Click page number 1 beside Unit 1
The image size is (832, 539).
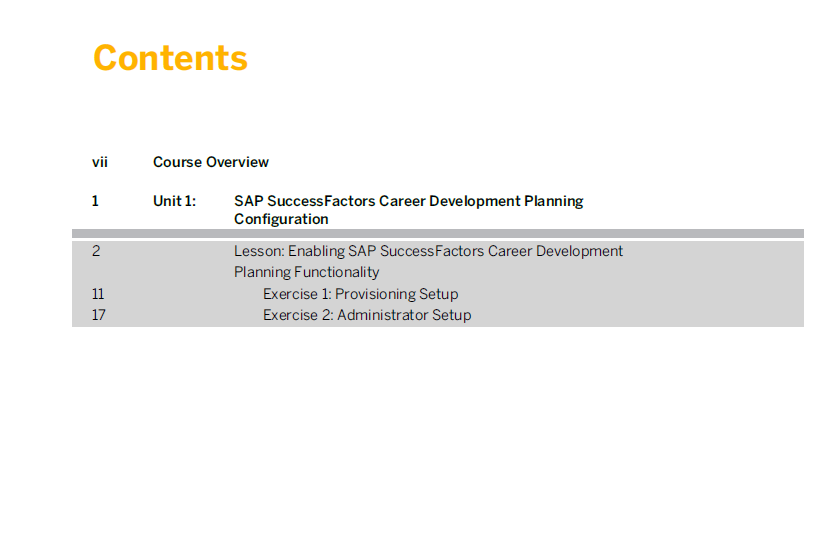click(96, 201)
